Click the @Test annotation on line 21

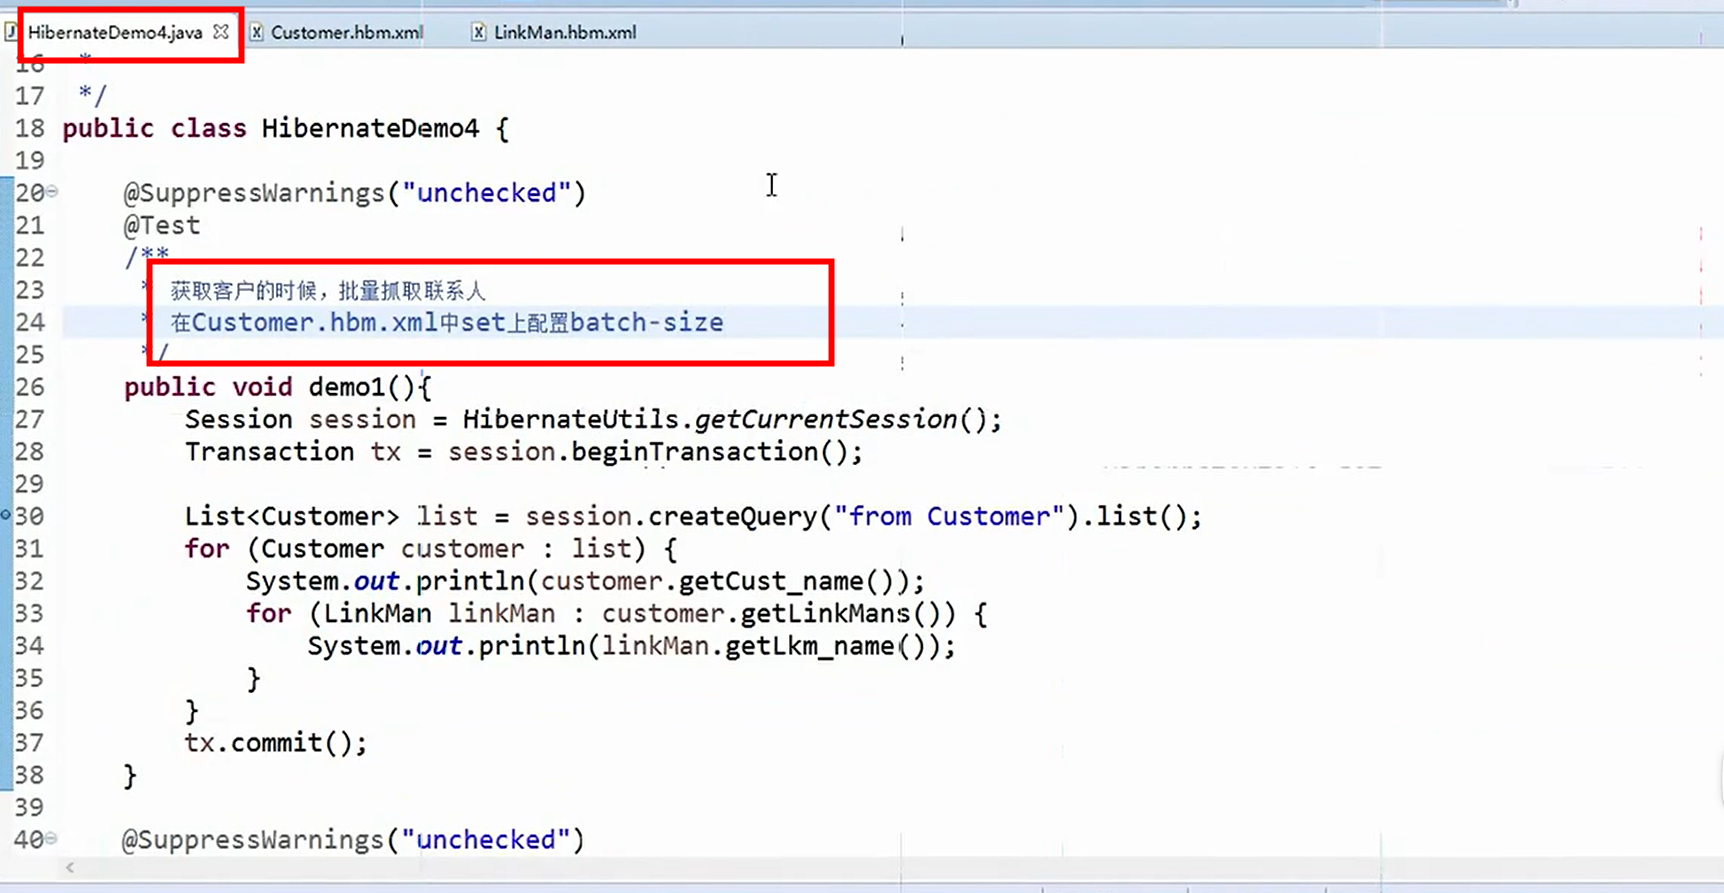tap(162, 225)
